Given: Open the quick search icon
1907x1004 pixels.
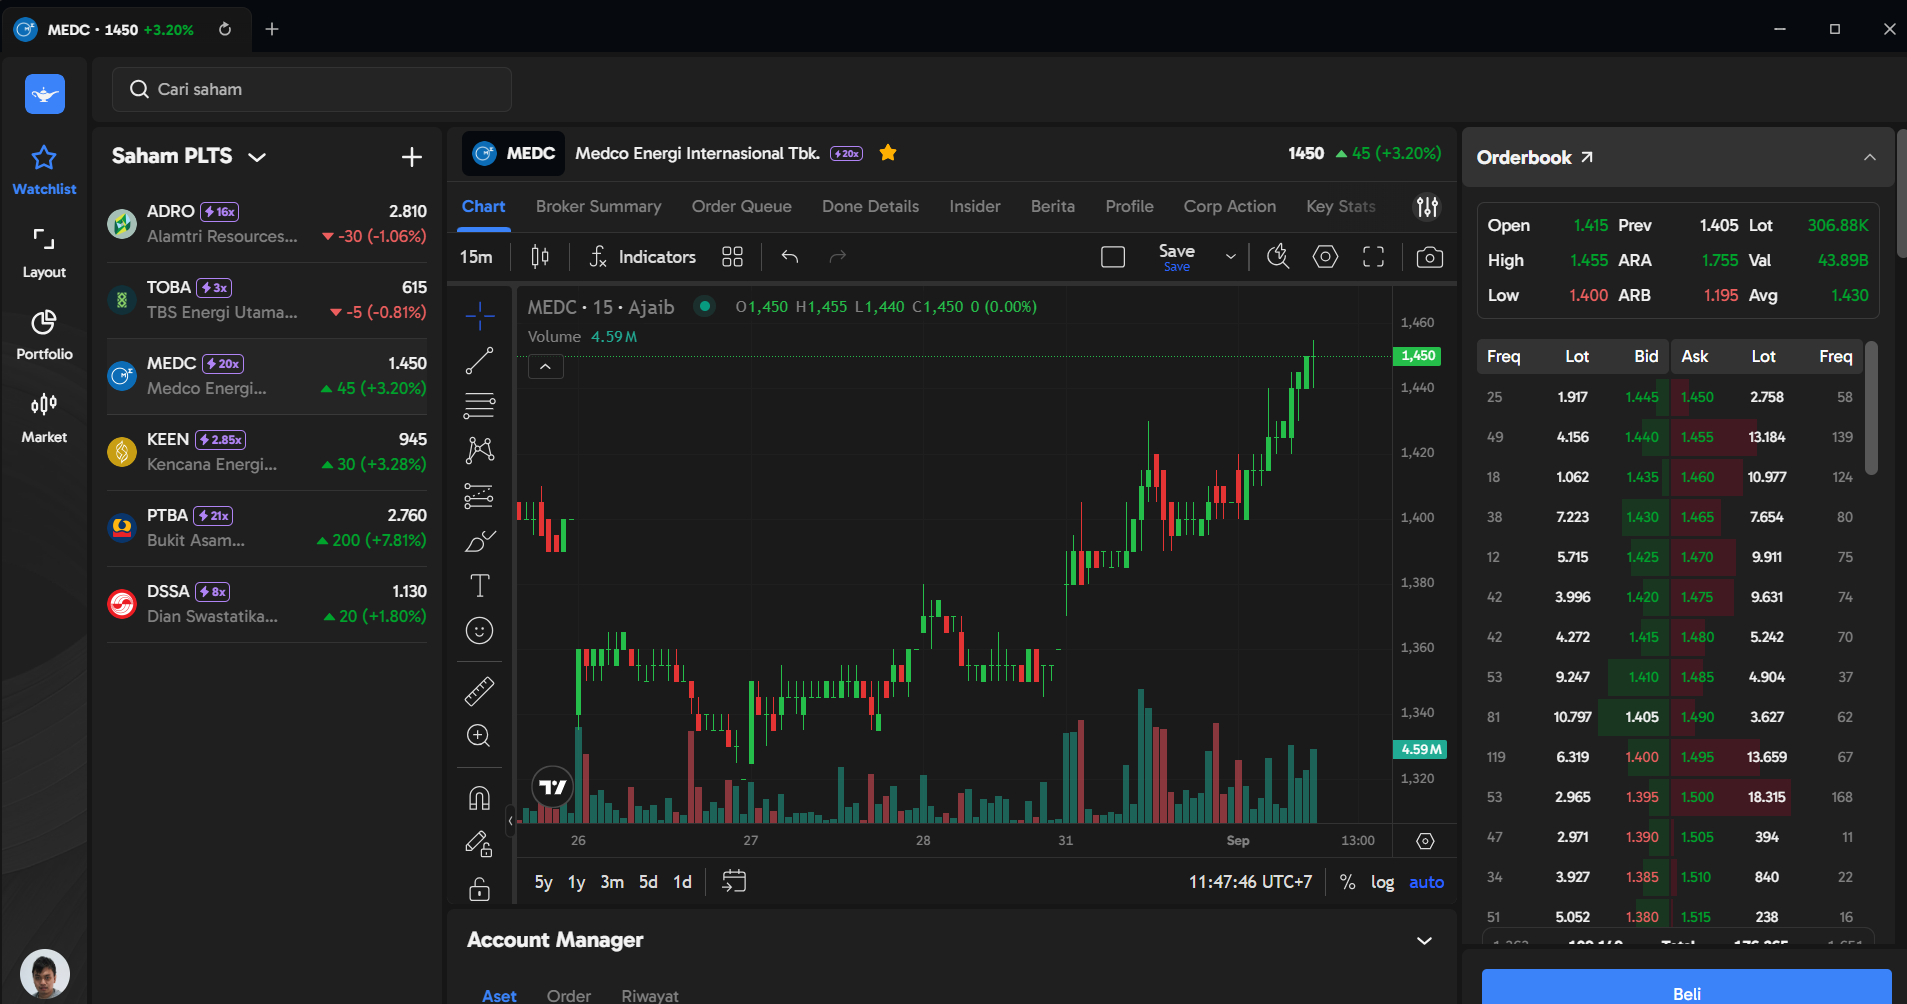Looking at the screenshot, I should [1278, 257].
